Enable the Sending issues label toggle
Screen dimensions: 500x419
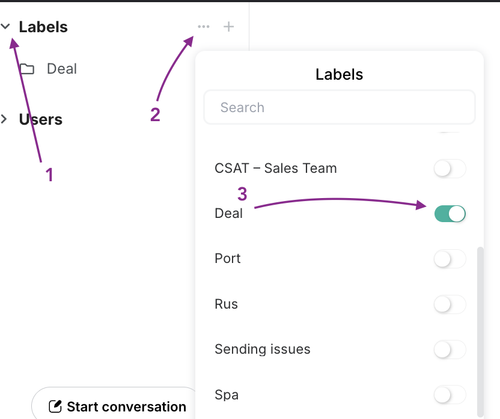[x=450, y=350]
